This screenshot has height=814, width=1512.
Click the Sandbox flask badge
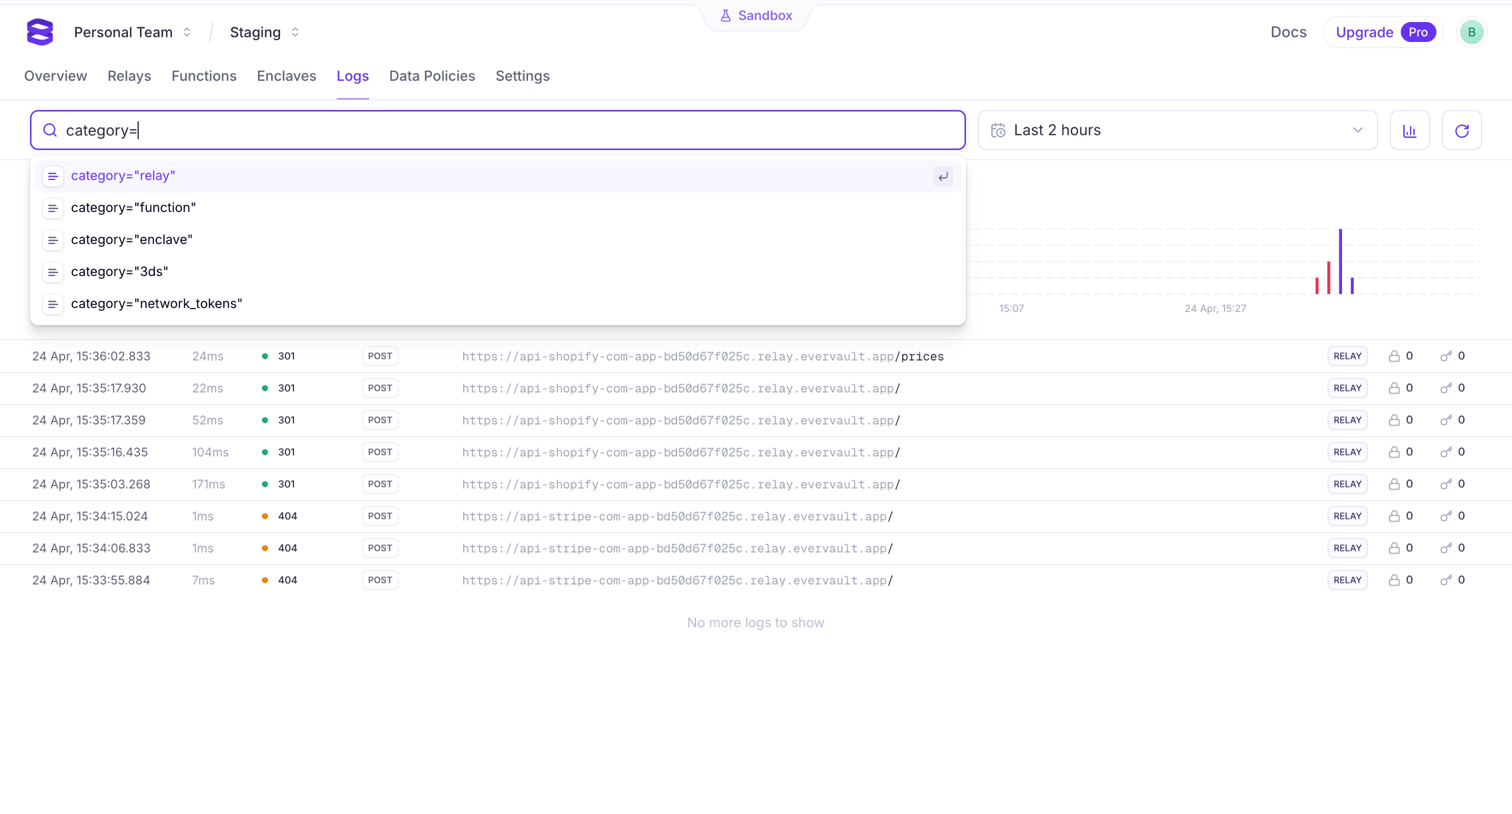(756, 16)
